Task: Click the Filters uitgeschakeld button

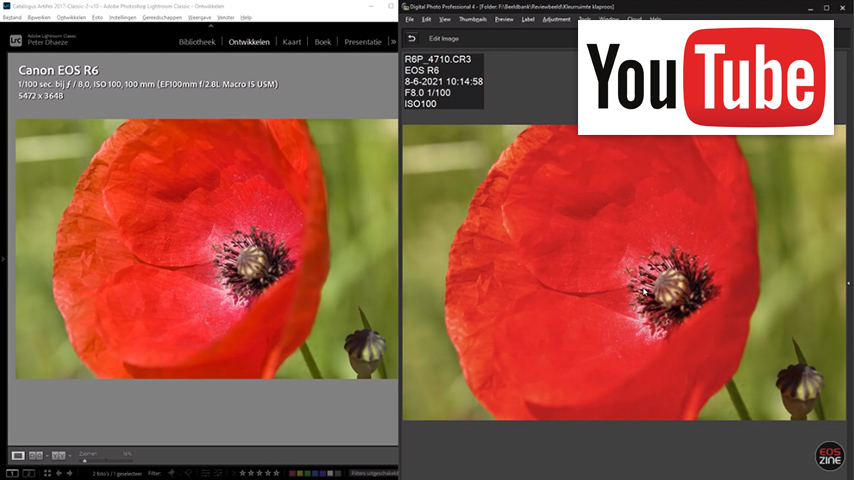Action: [x=372, y=473]
